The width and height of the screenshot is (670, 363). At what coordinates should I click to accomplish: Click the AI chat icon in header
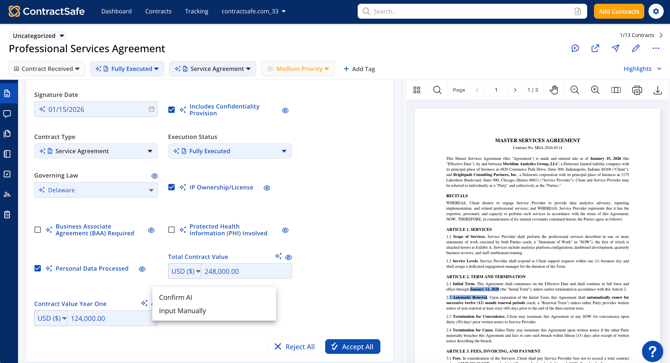click(x=575, y=48)
